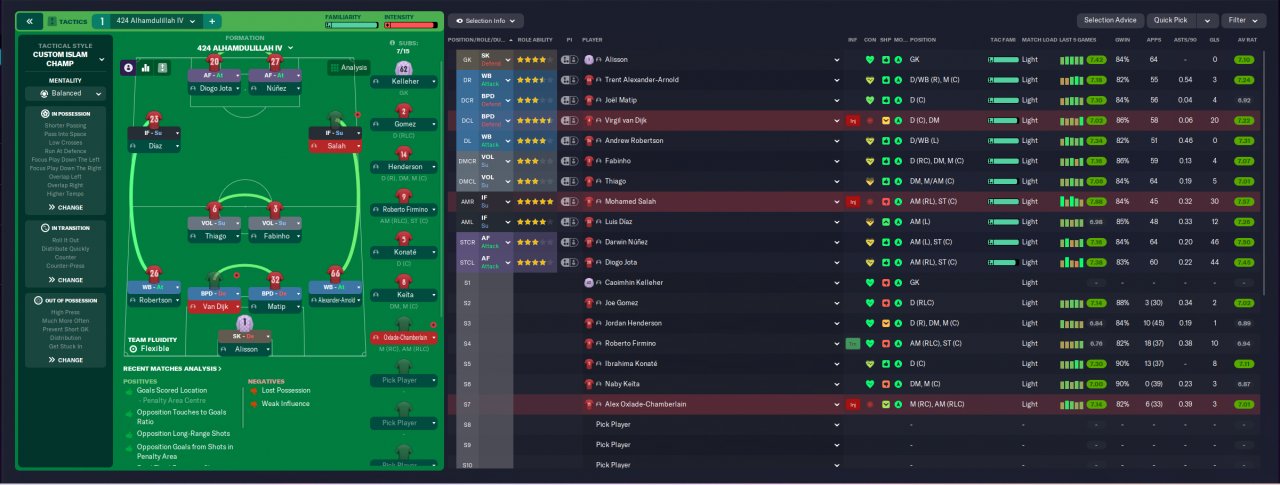Toggle the Analysis overlay on the pitch
1280x485 pixels.
349,68
